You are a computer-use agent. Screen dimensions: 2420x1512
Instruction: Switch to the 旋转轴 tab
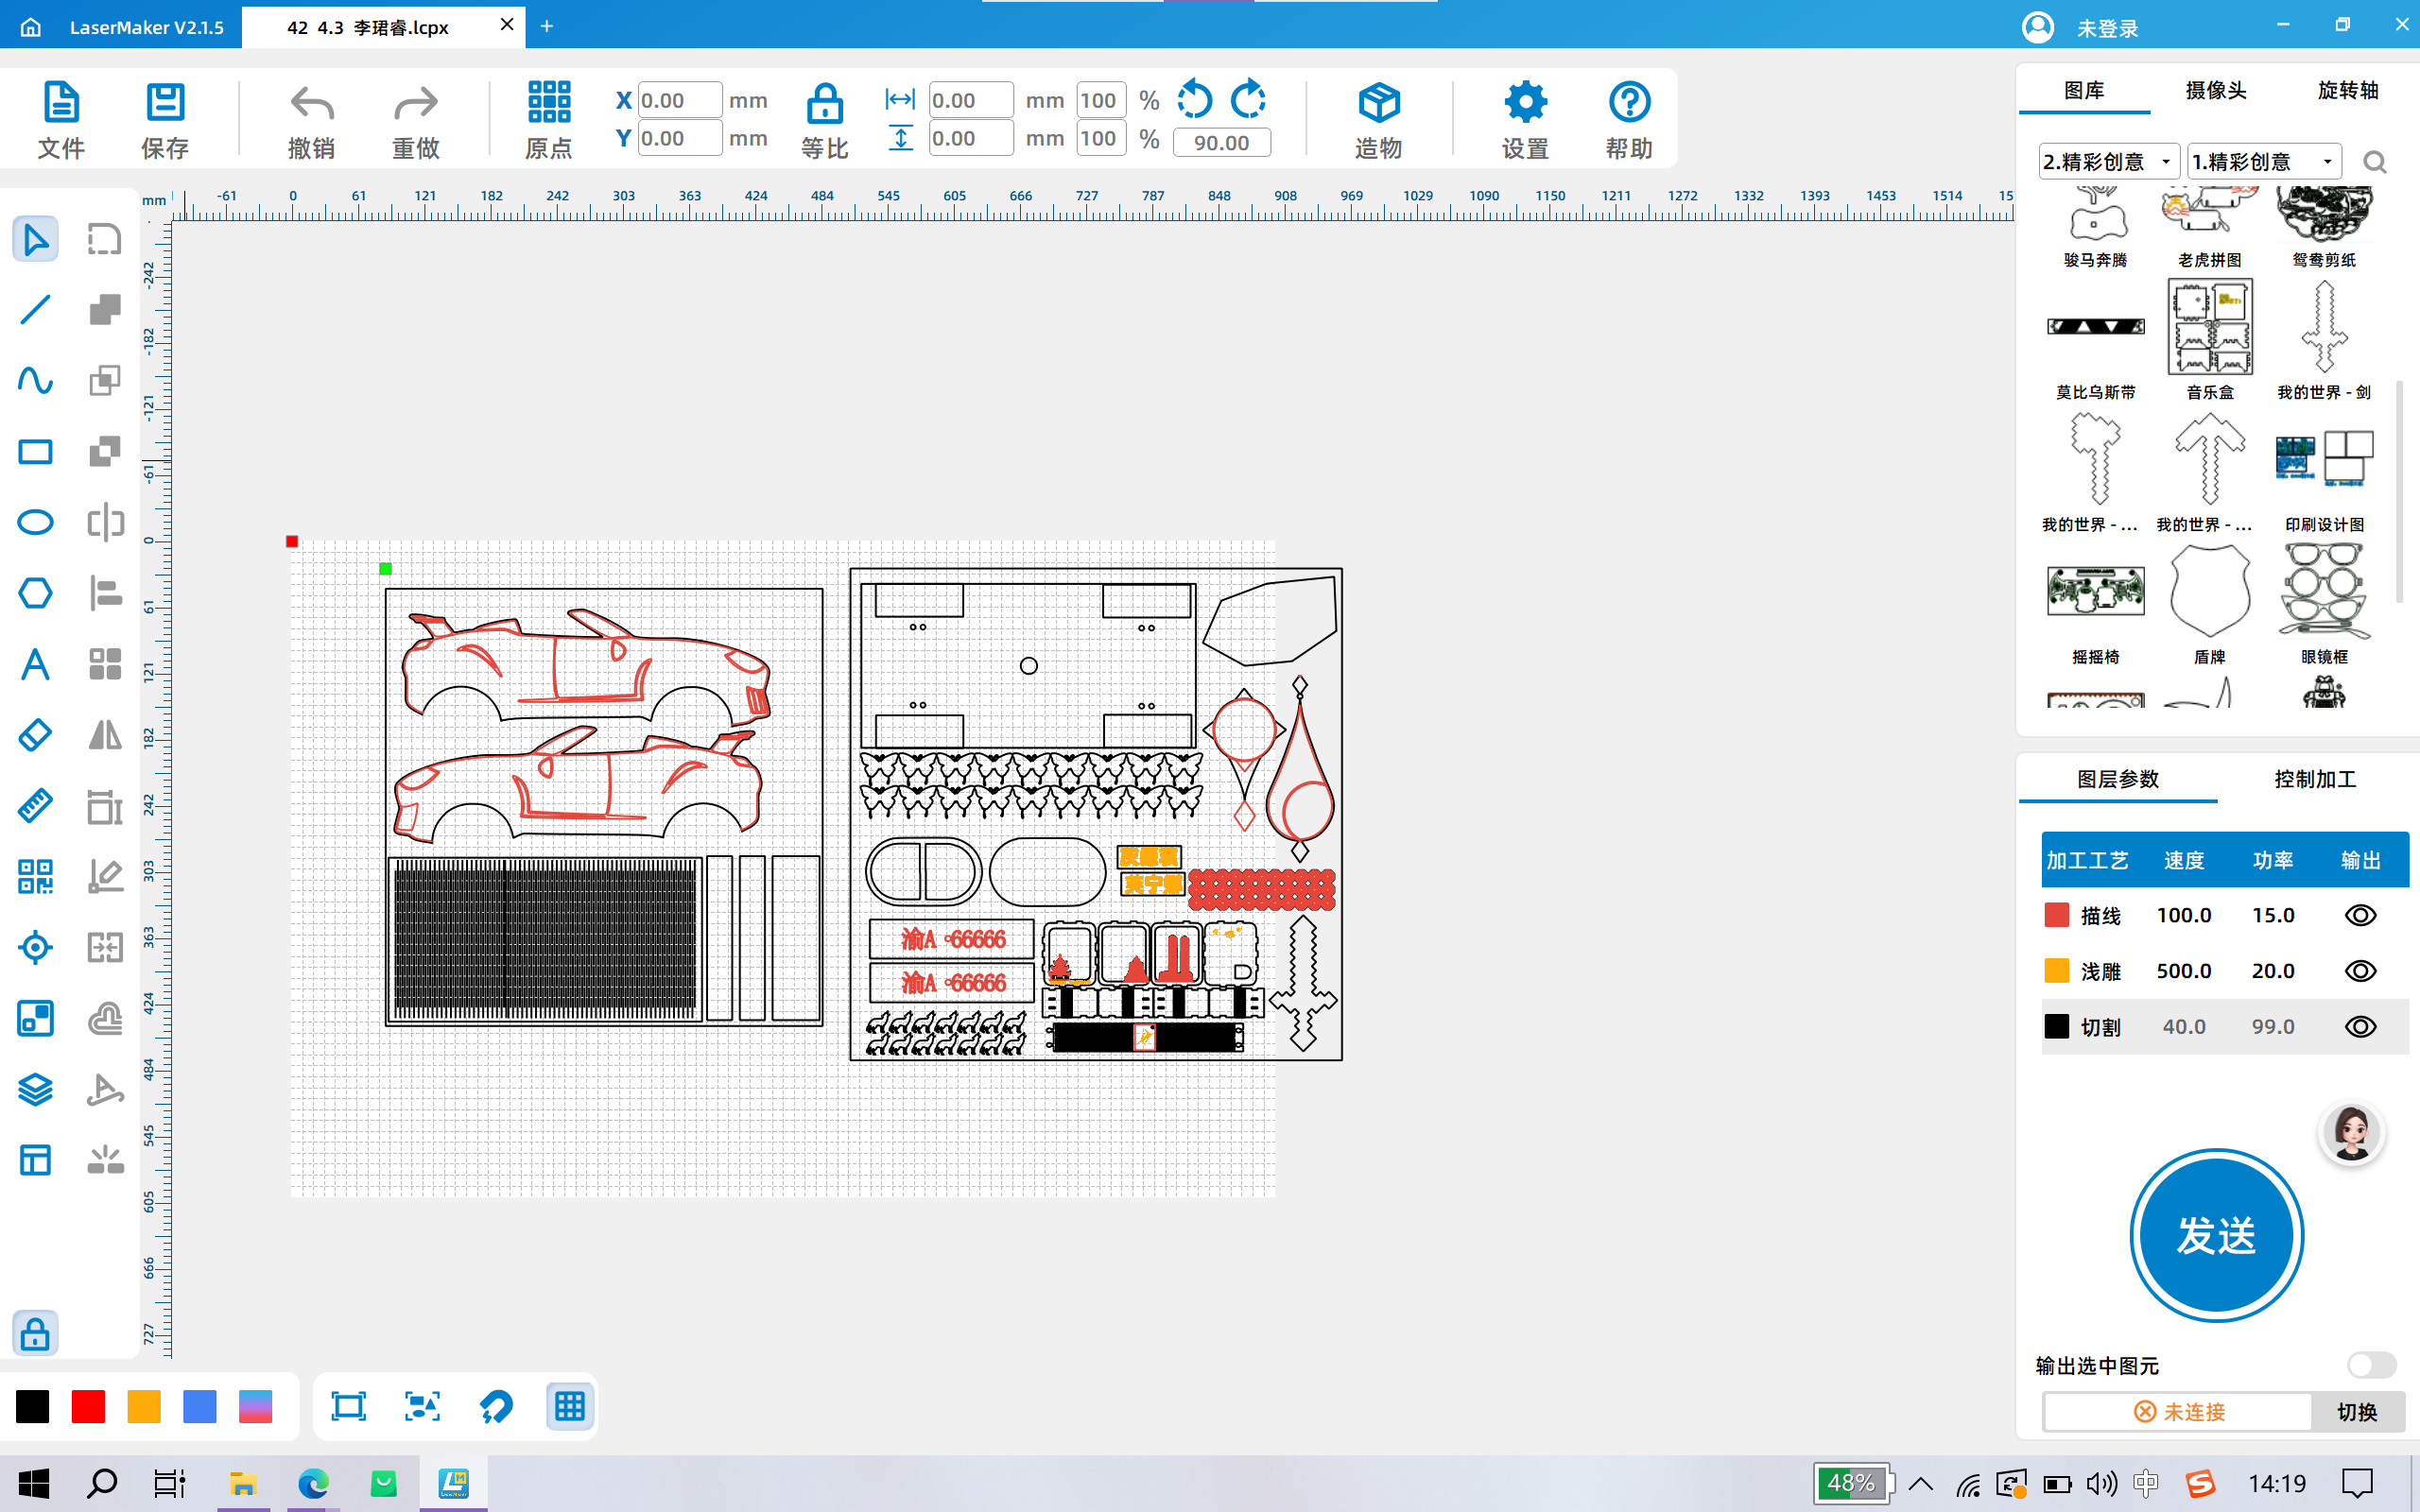[x=2348, y=91]
